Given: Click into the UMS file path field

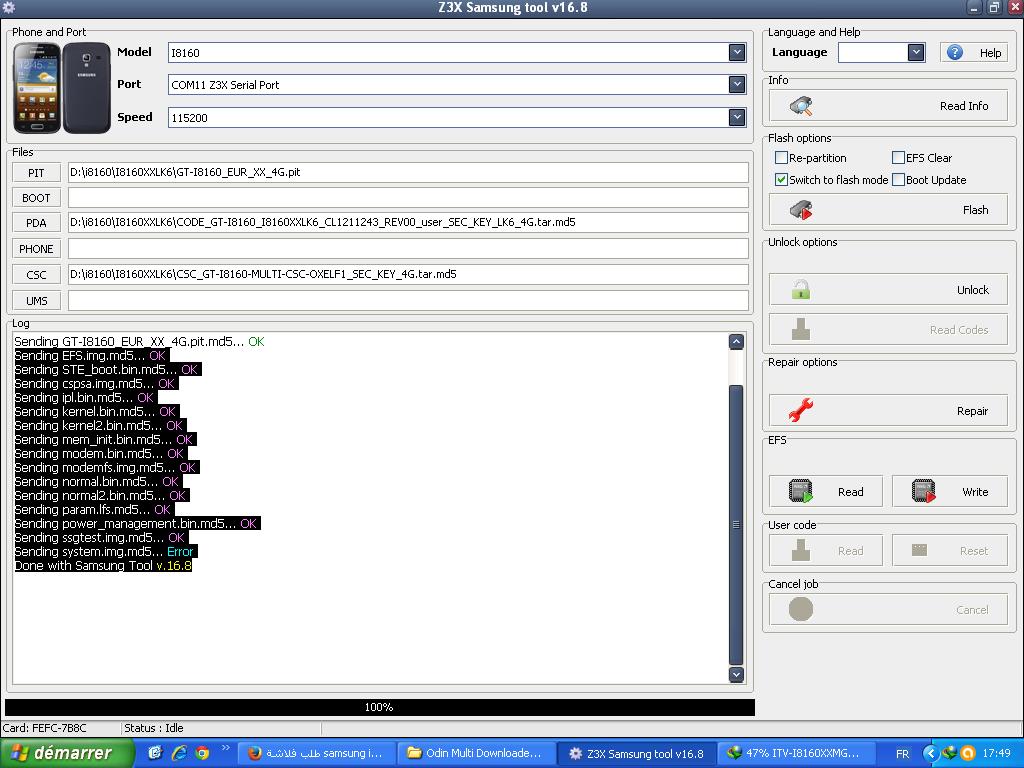Looking at the screenshot, I should [408, 300].
